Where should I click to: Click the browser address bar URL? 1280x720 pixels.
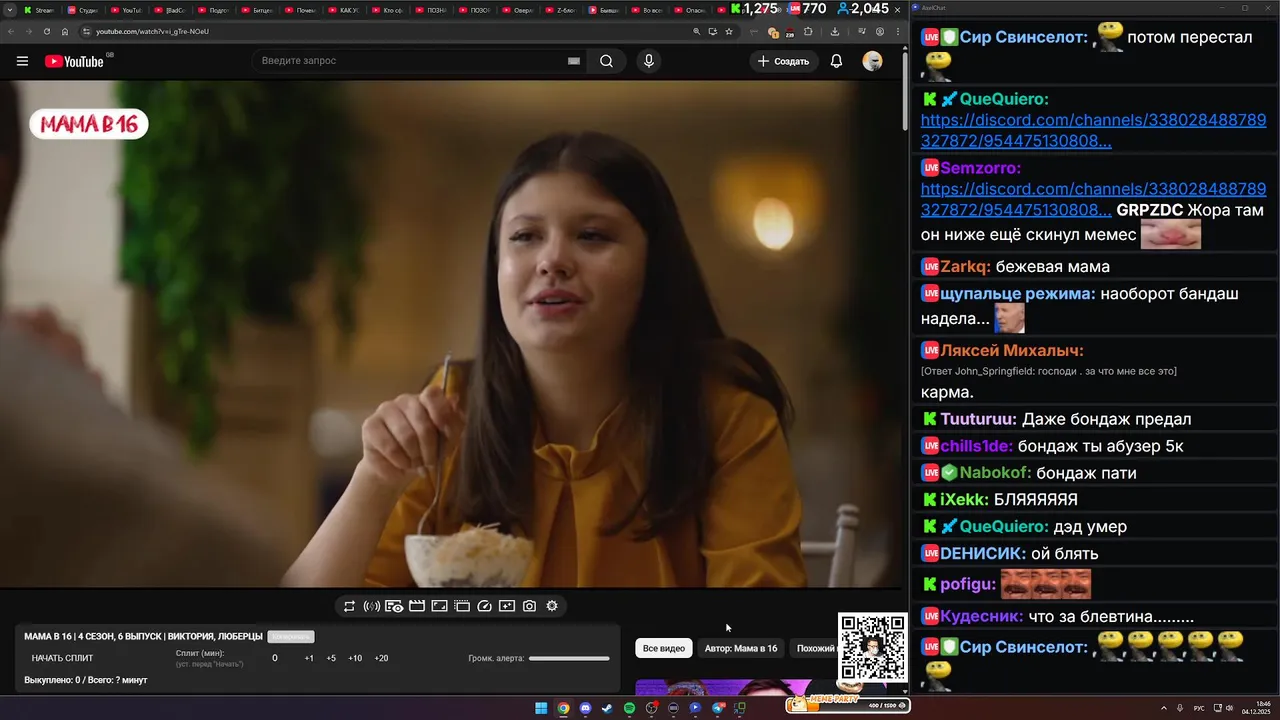[152, 31]
